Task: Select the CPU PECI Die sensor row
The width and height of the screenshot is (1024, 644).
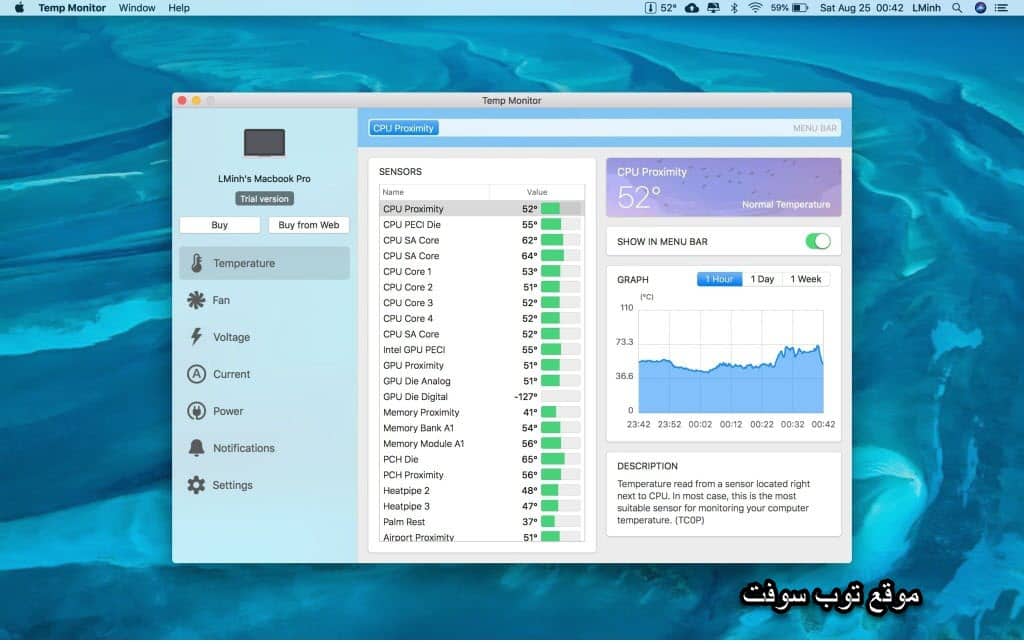Action: click(x=481, y=225)
